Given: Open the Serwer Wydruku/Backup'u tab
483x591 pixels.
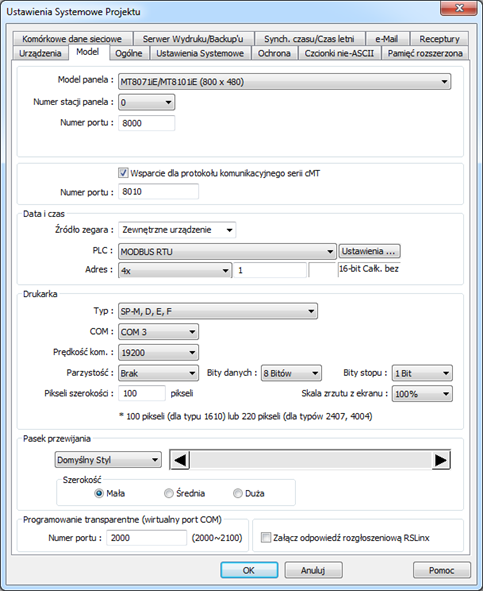Looking at the screenshot, I should pos(193,39).
